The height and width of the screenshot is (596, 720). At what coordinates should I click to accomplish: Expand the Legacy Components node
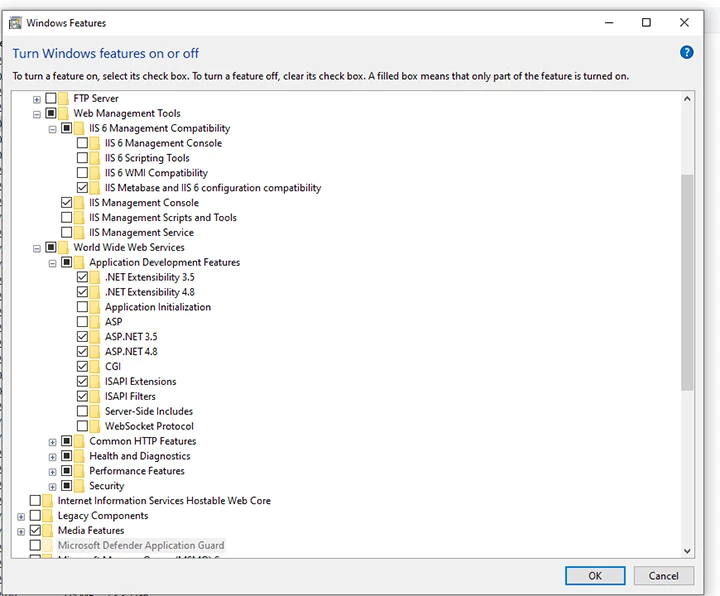[x=21, y=517]
